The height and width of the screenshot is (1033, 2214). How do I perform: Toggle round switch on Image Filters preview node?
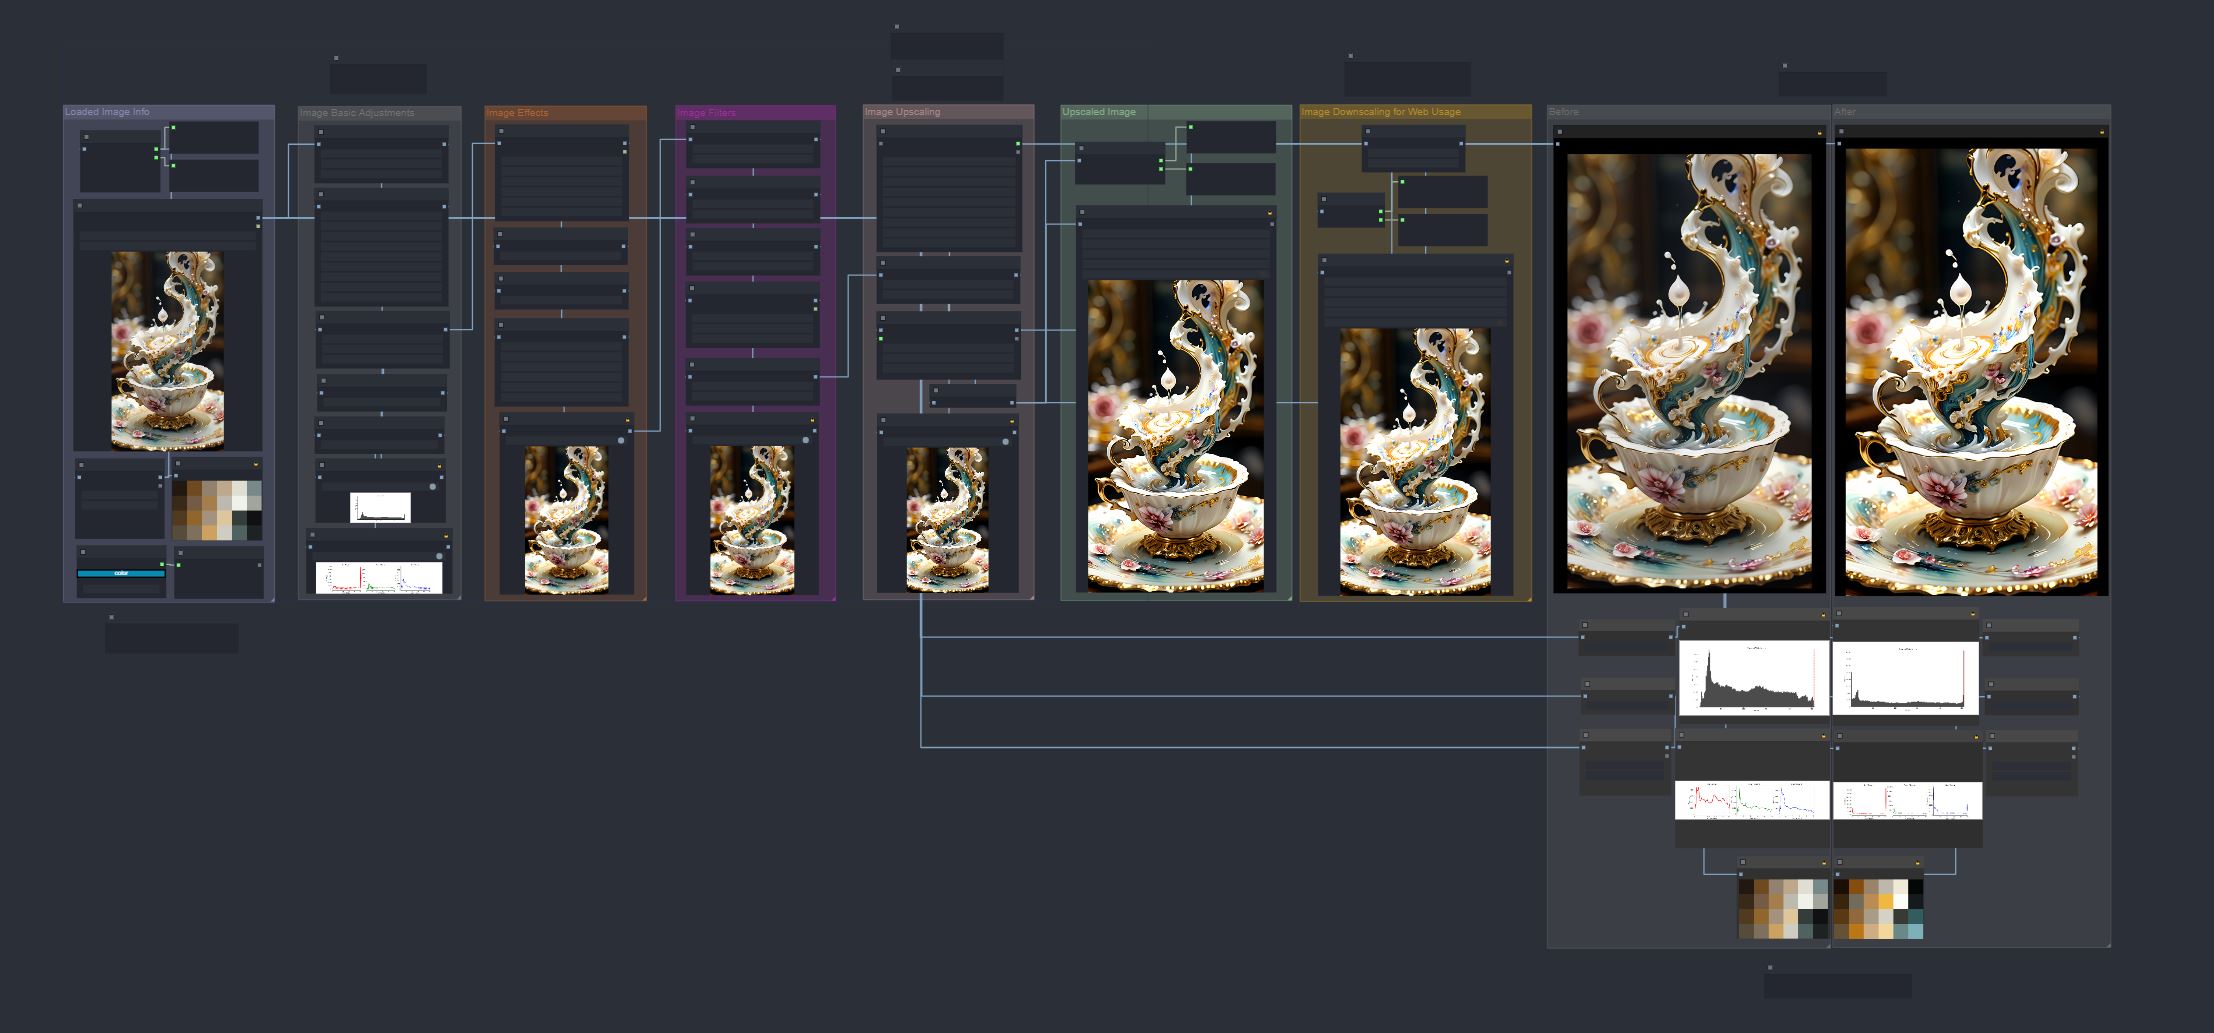click(806, 439)
